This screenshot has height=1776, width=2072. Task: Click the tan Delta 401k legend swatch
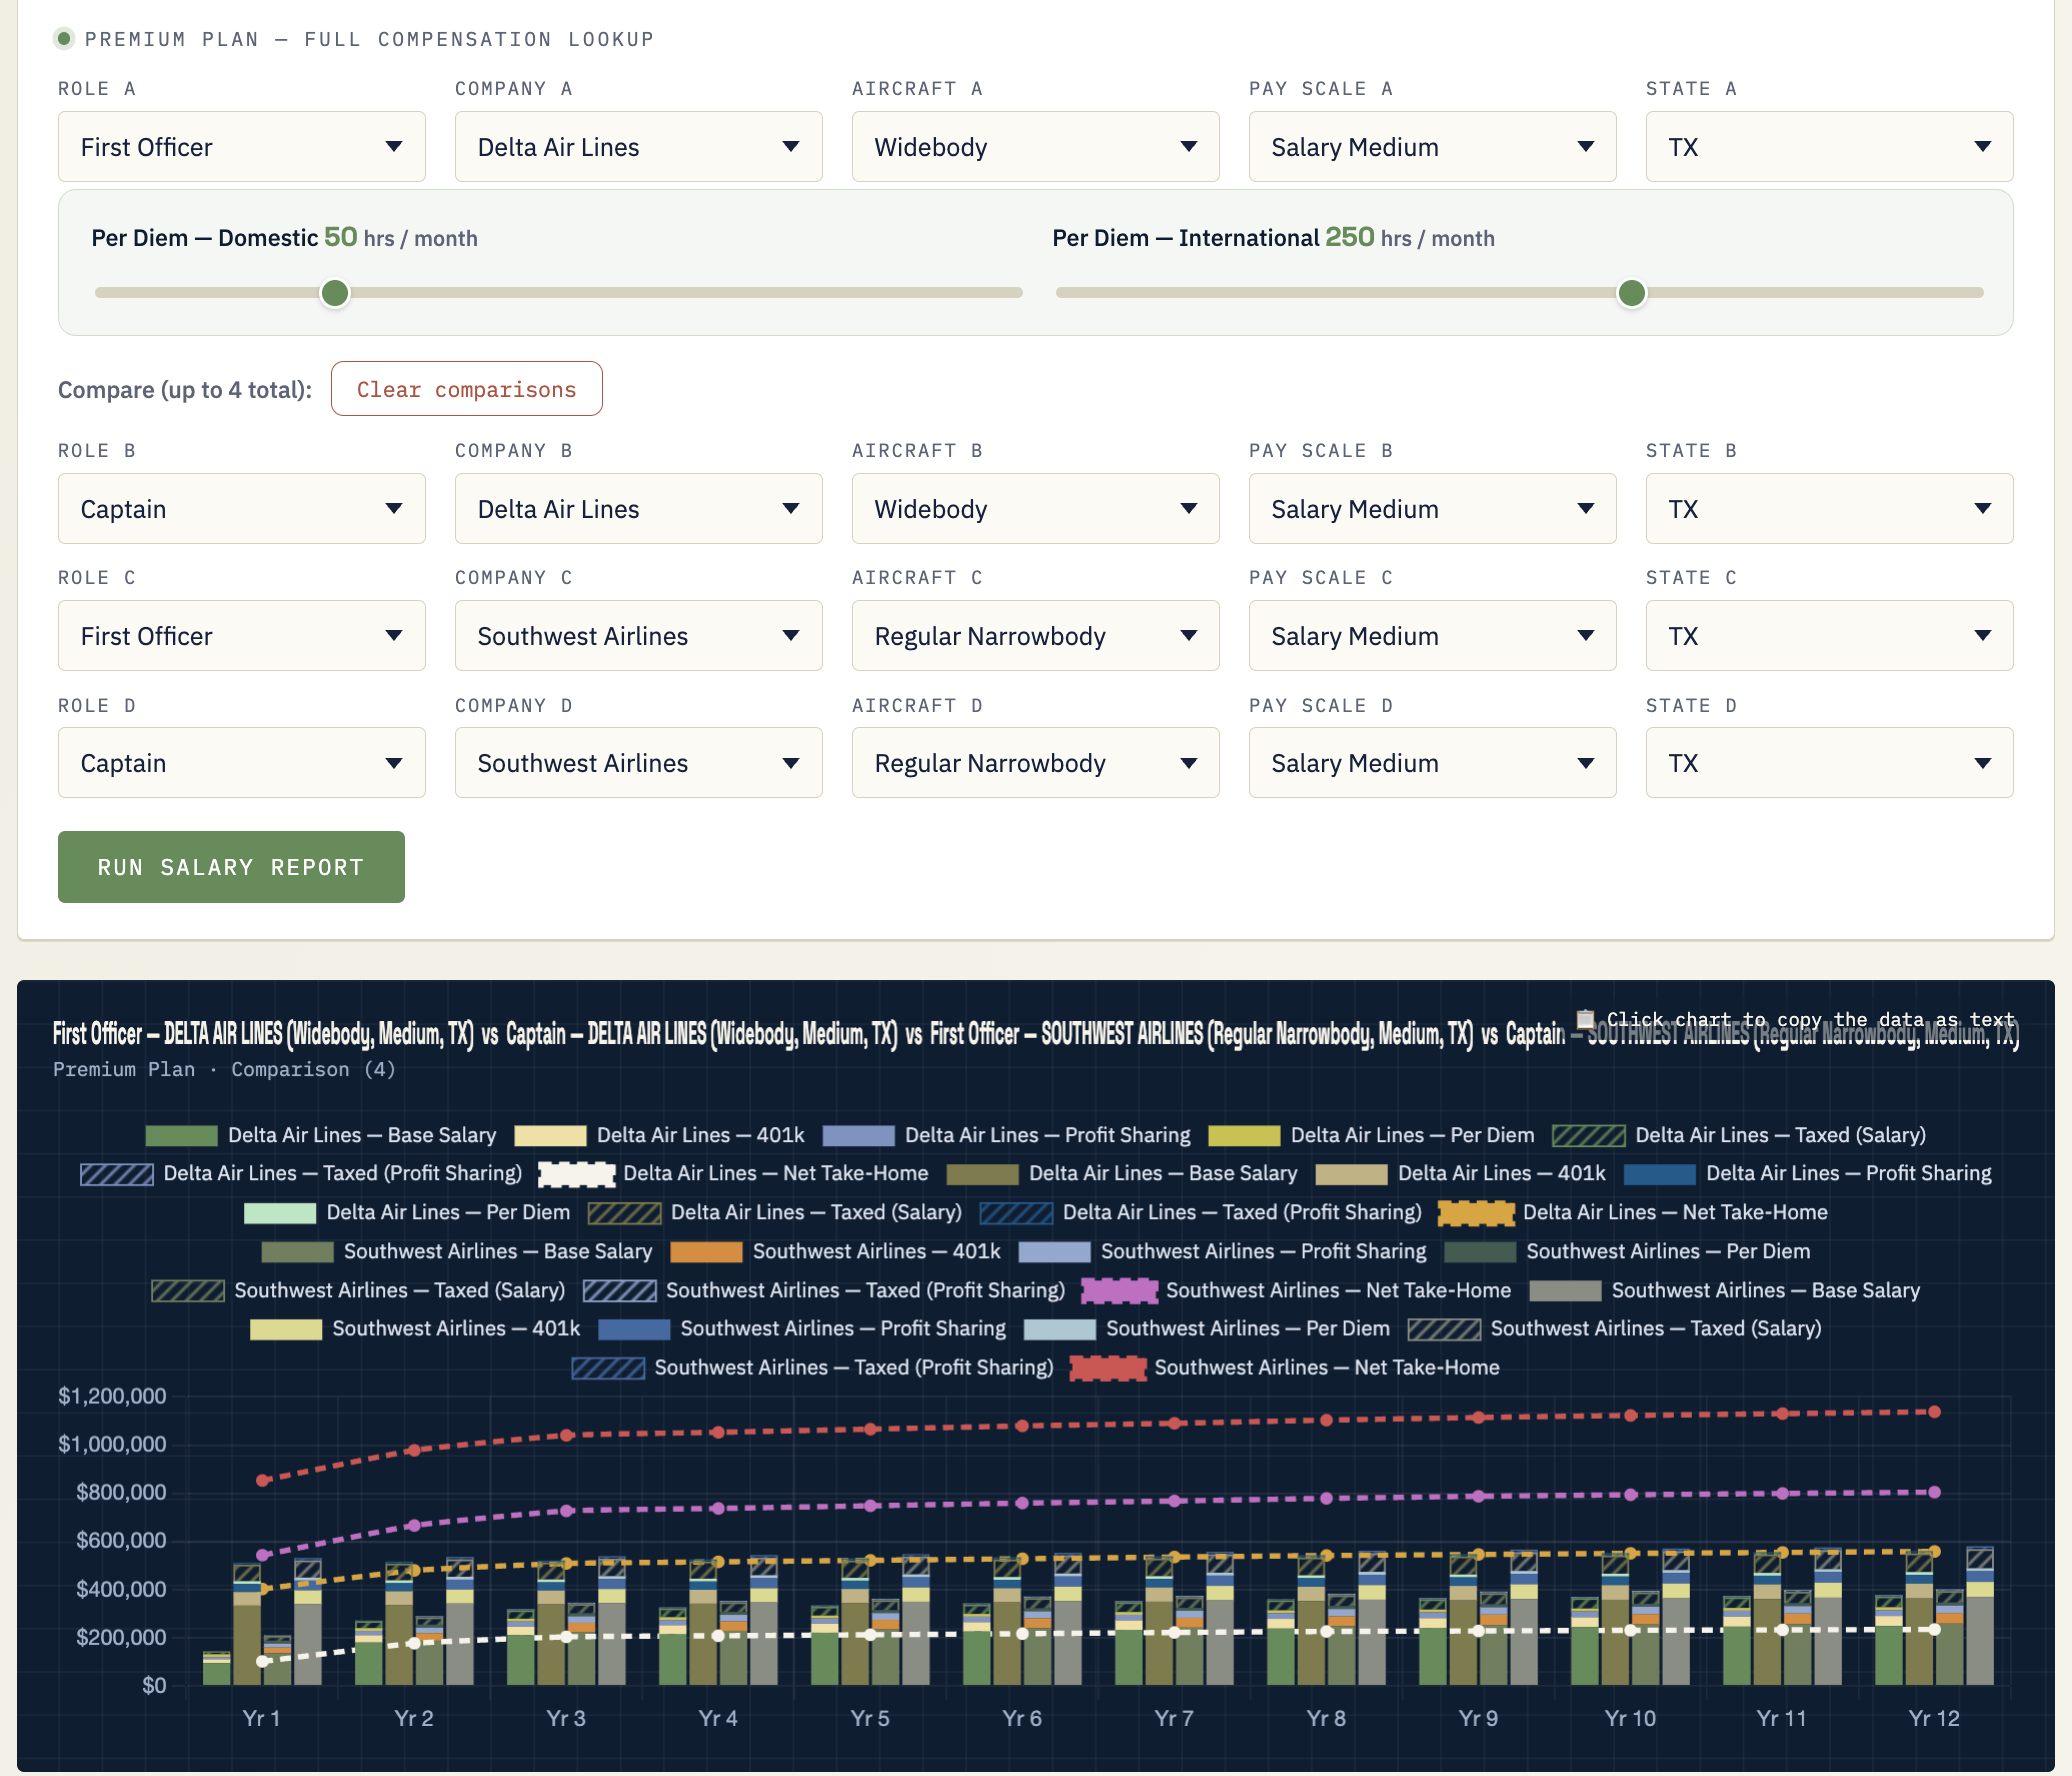point(1351,1173)
